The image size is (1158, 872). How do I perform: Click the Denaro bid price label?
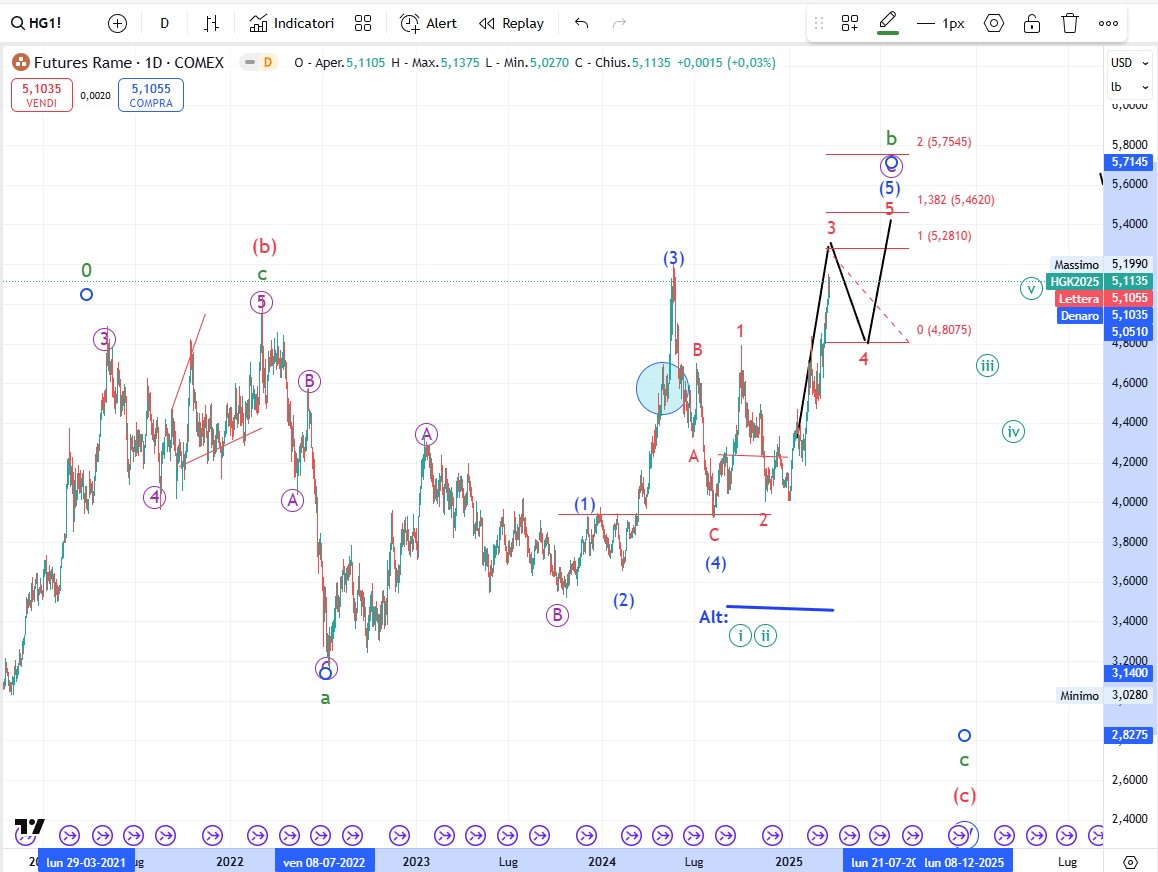1080,315
